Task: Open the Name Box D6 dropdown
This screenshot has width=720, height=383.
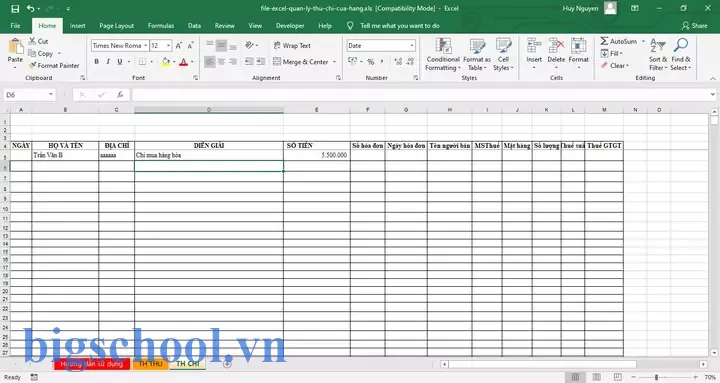Action: click(x=51, y=95)
